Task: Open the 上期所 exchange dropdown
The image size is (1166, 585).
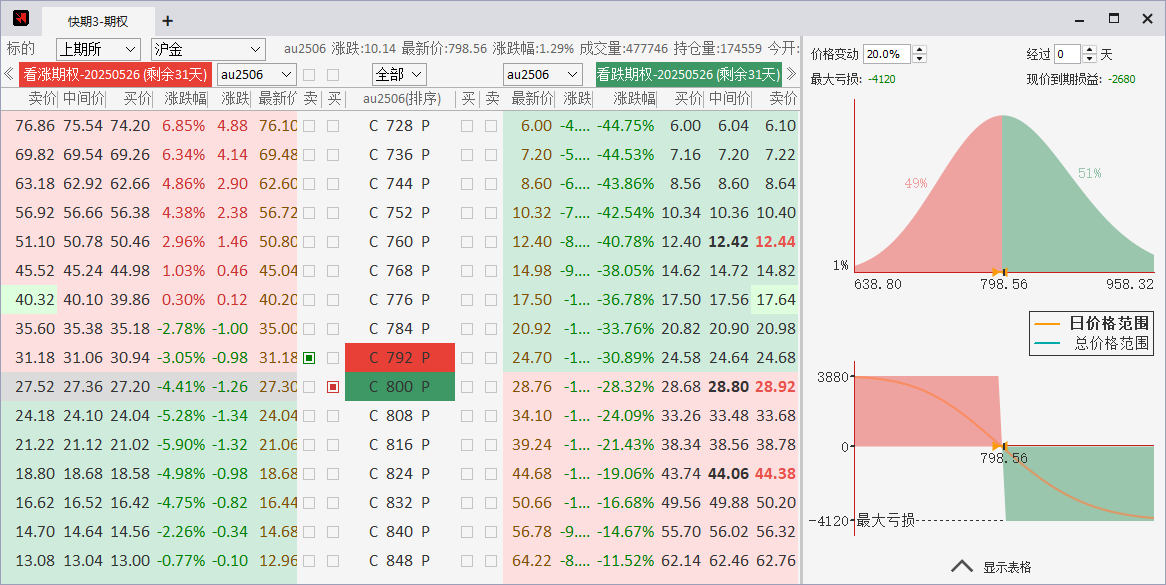Action: pyautogui.click(x=98, y=49)
